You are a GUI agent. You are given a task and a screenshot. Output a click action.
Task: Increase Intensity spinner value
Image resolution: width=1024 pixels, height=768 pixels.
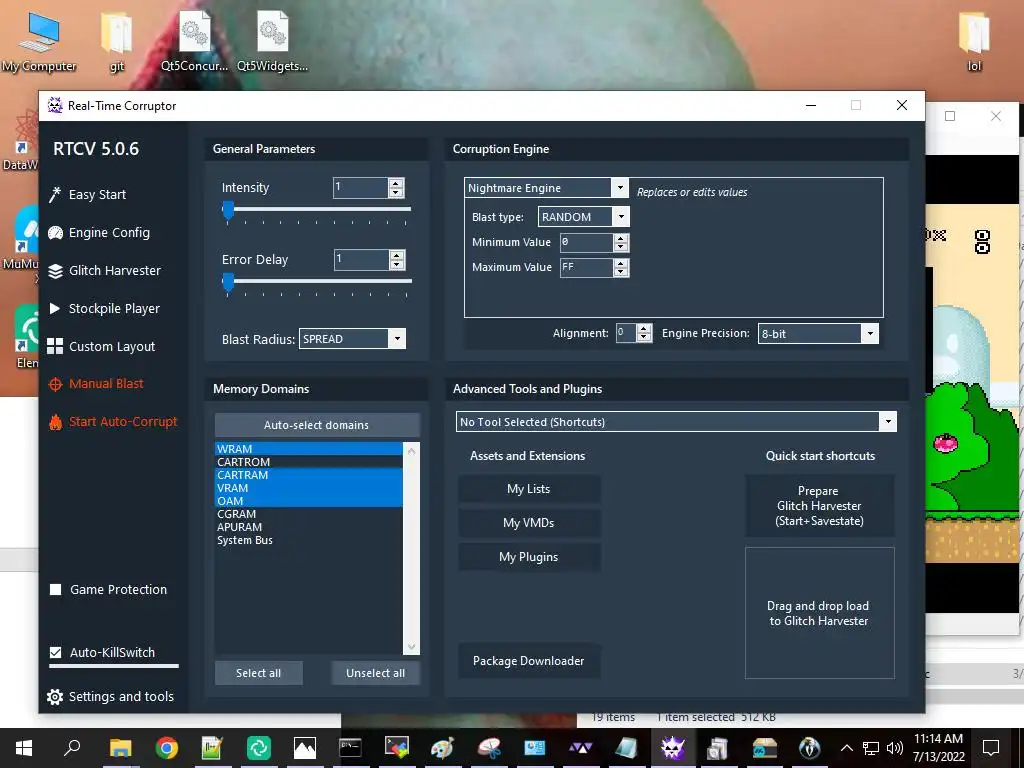coord(396,184)
